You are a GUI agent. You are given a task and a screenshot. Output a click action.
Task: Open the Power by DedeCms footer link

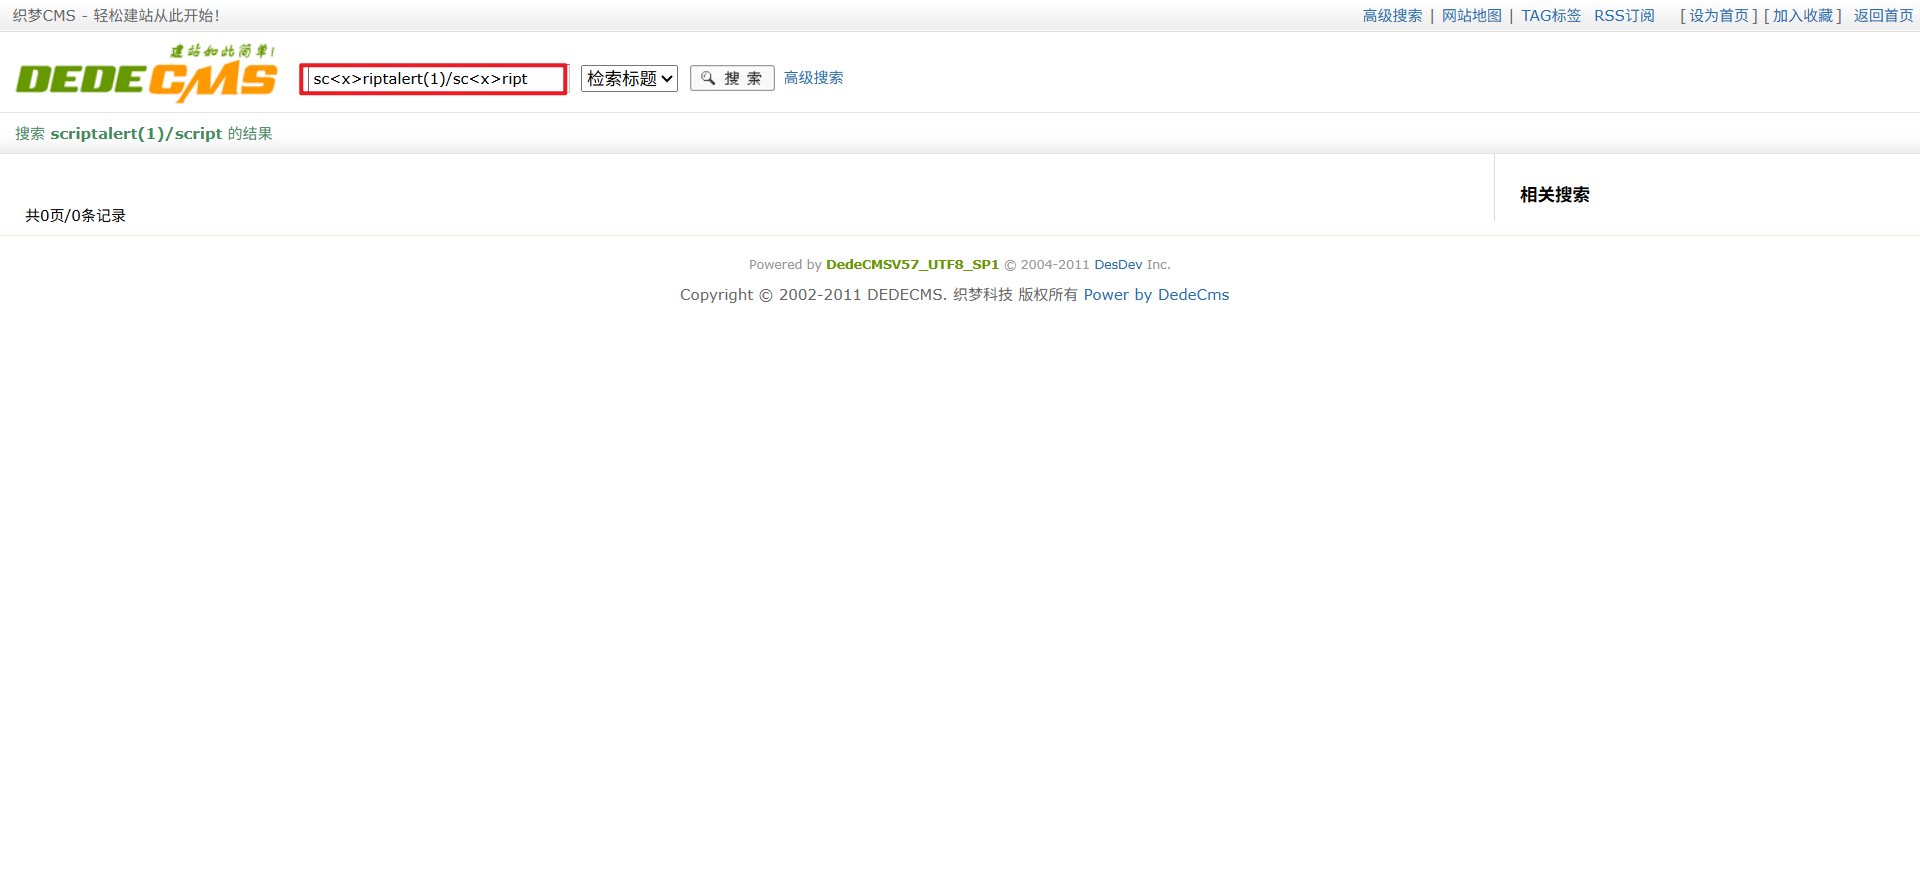[x=1156, y=295]
